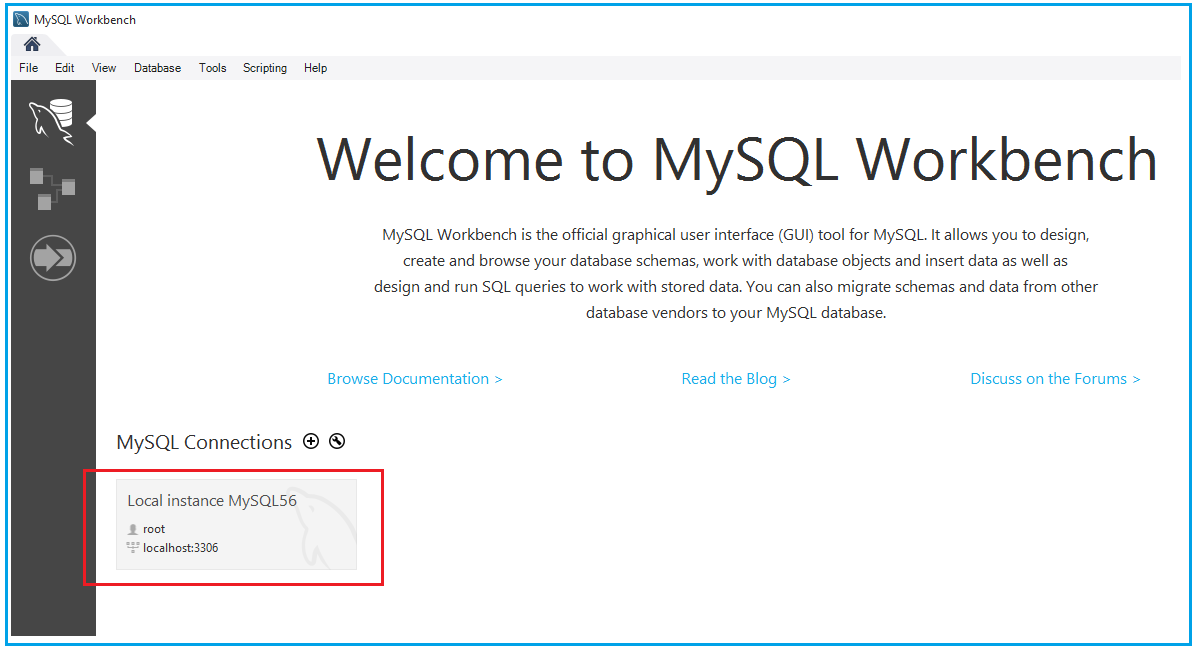Select the MySQL connections dolphin sidebar icon
Viewport: 1203px width, 651px height.
52,122
